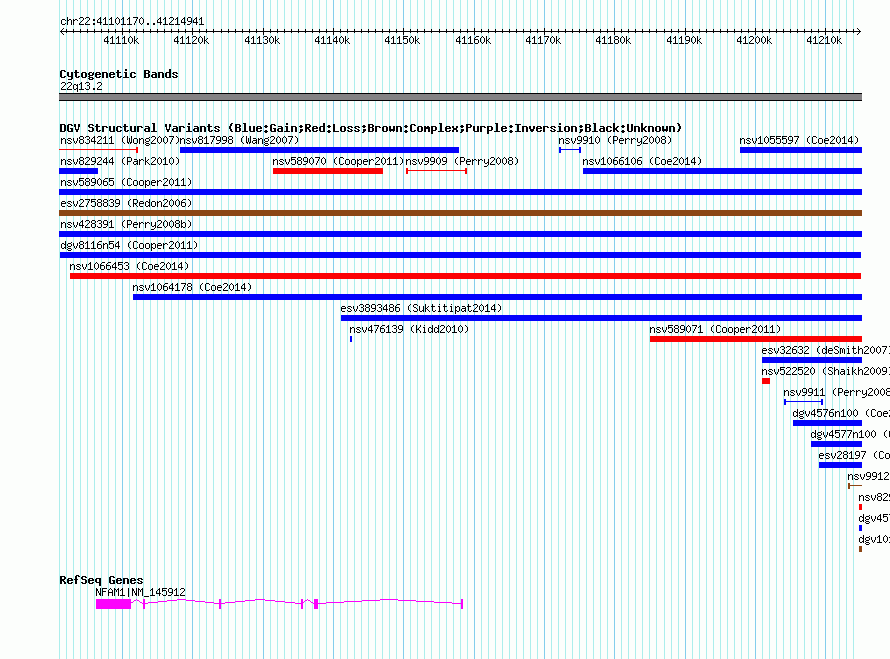Open NFAM1|NM_145912 gene label
Viewport: 890px width, 659px height.
coord(140,592)
